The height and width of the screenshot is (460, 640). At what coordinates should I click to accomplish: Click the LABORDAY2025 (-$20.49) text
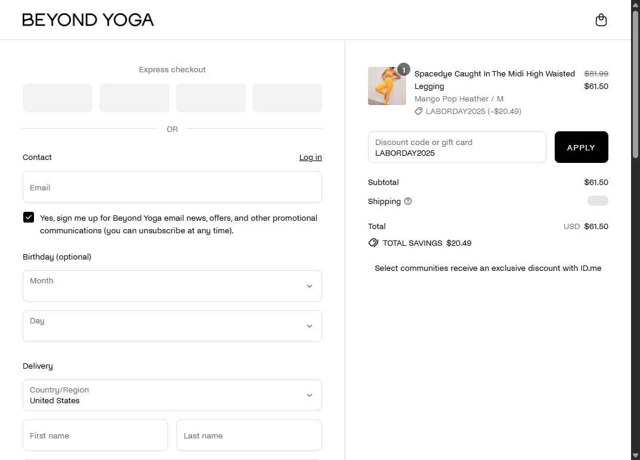(x=473, y=111)
